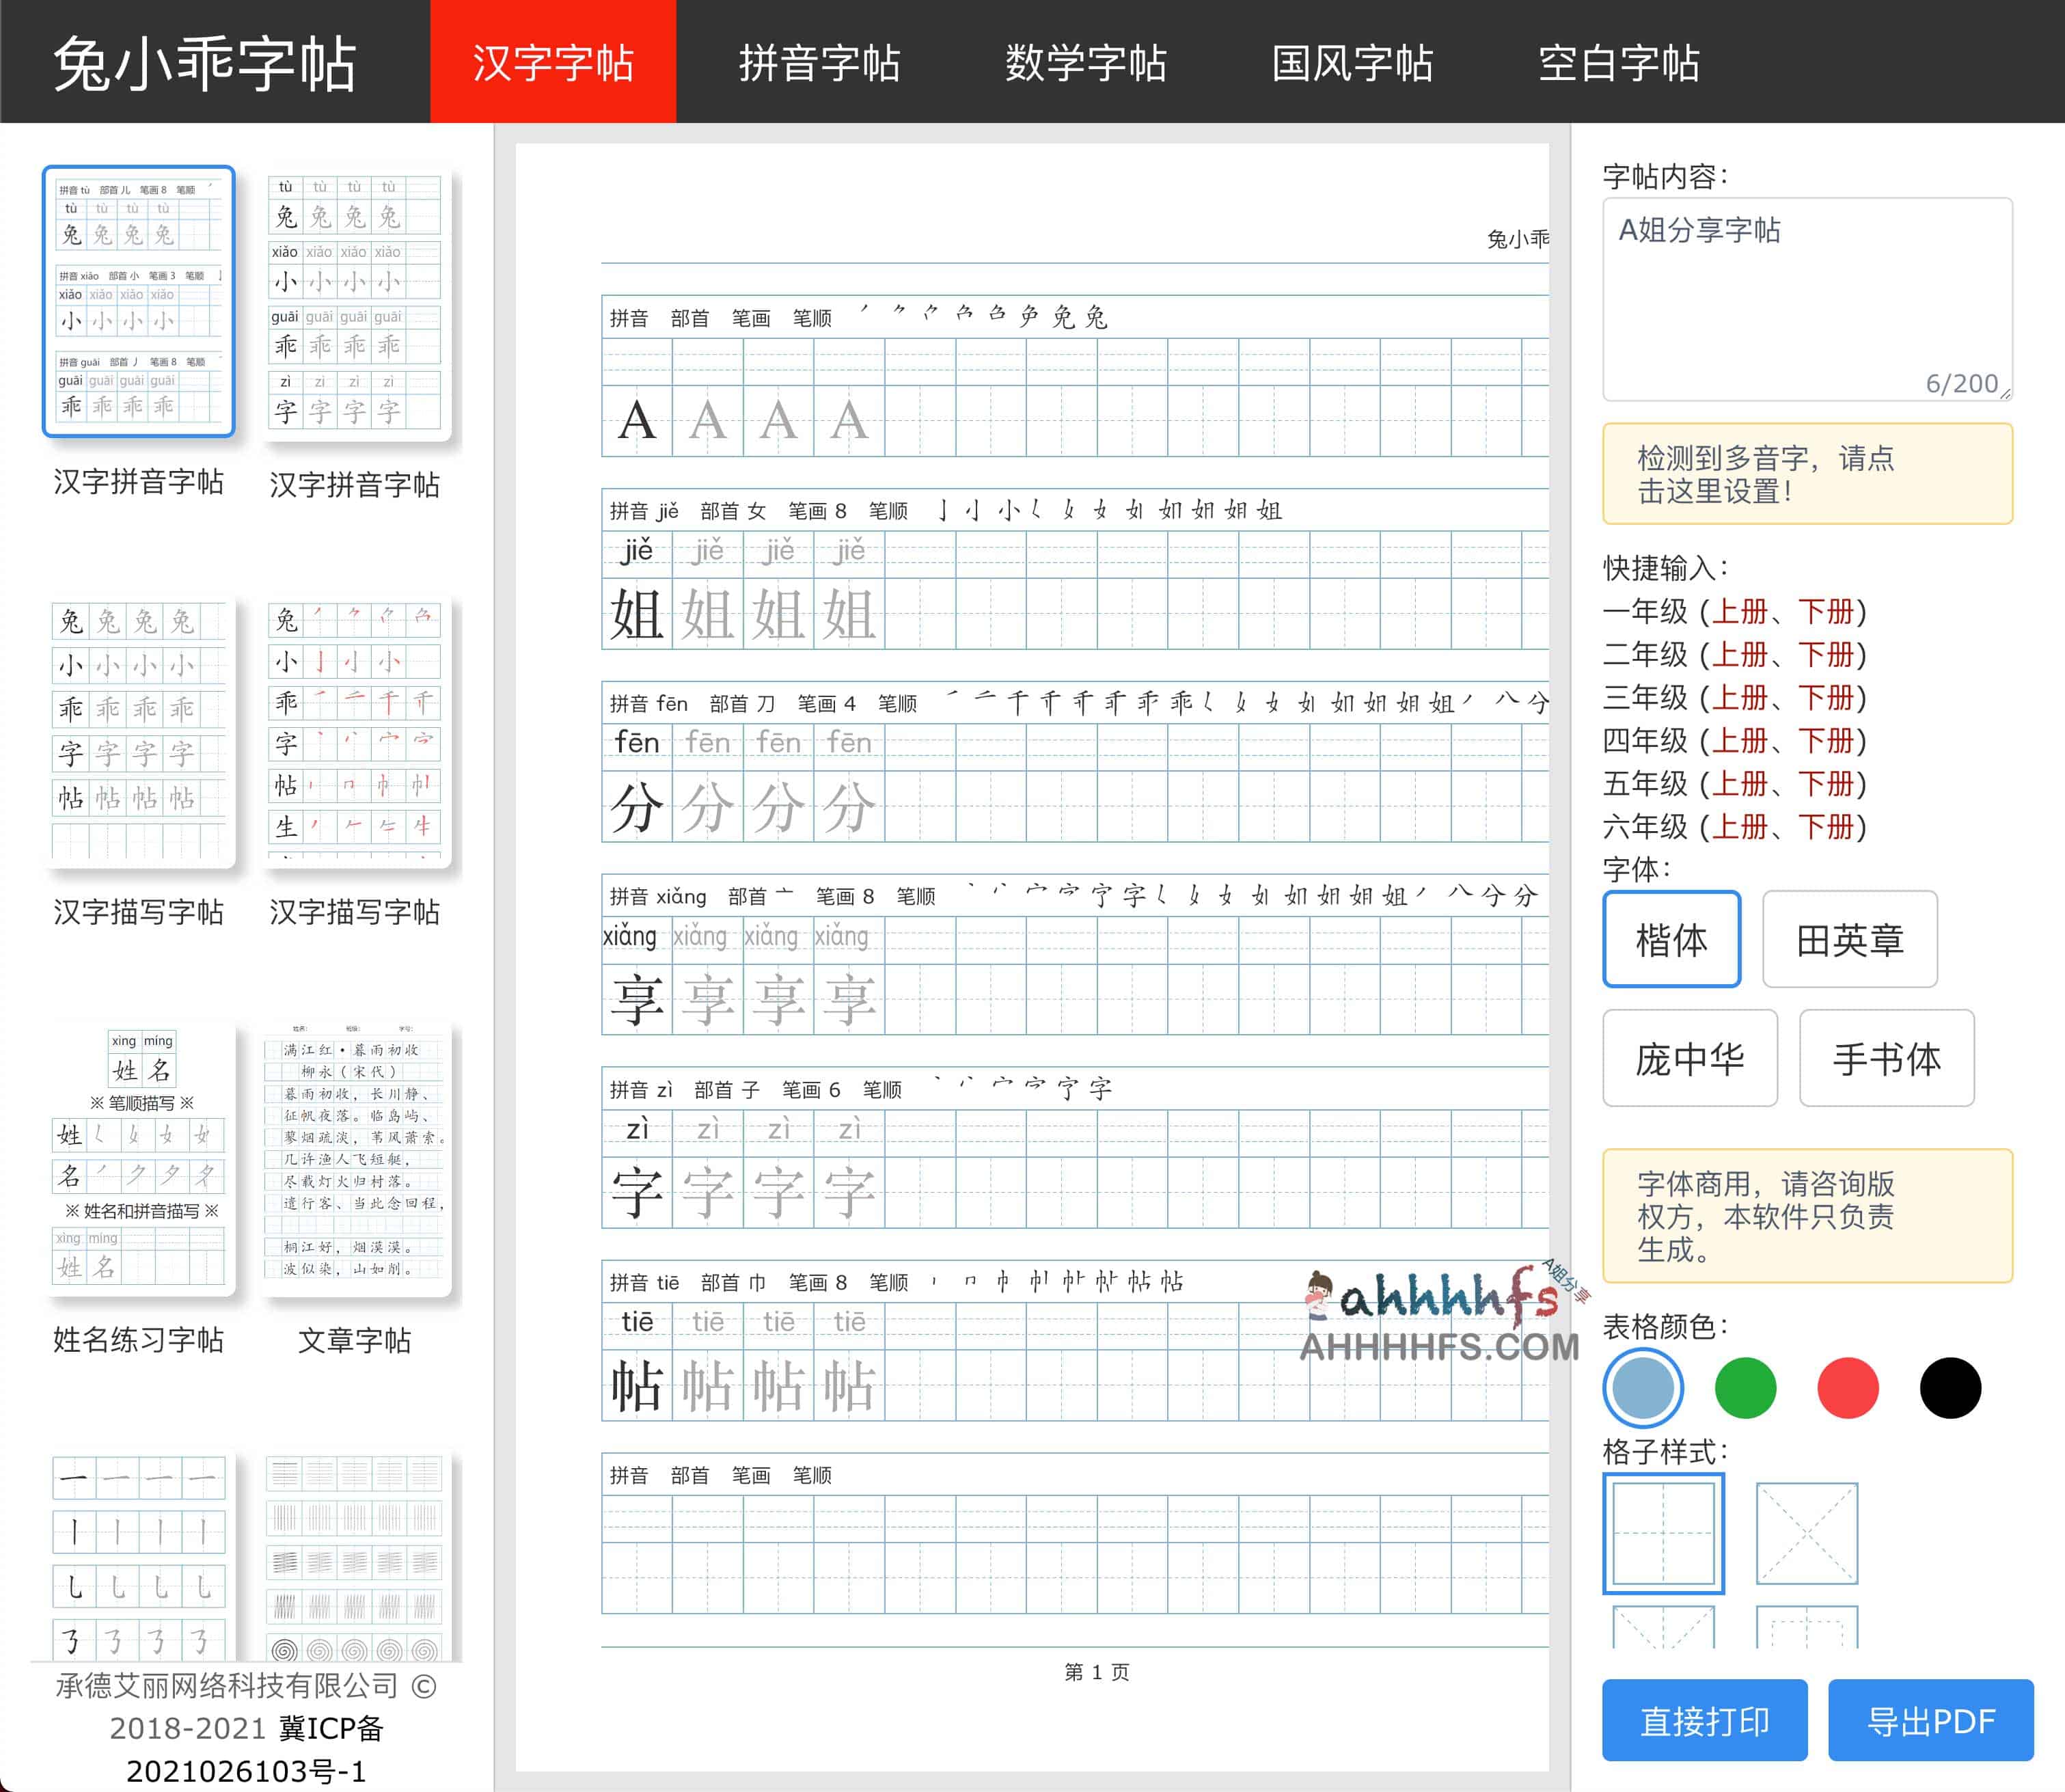Click the solid 帖 character in the preview
Screen dimensions: 2065x1792
pos(637,1386)
